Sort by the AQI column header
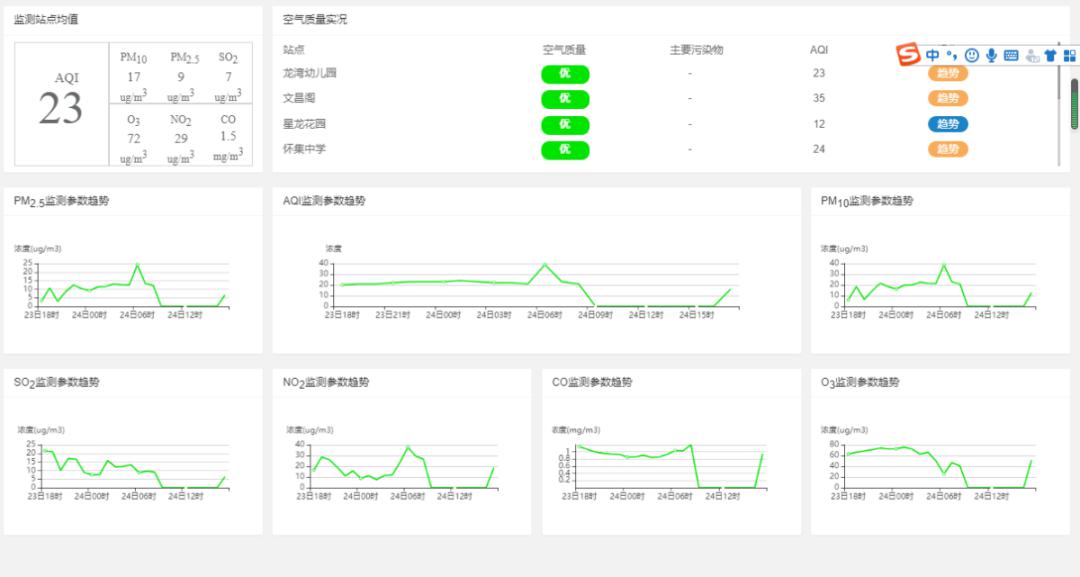1080x577 pixels. 817,49
